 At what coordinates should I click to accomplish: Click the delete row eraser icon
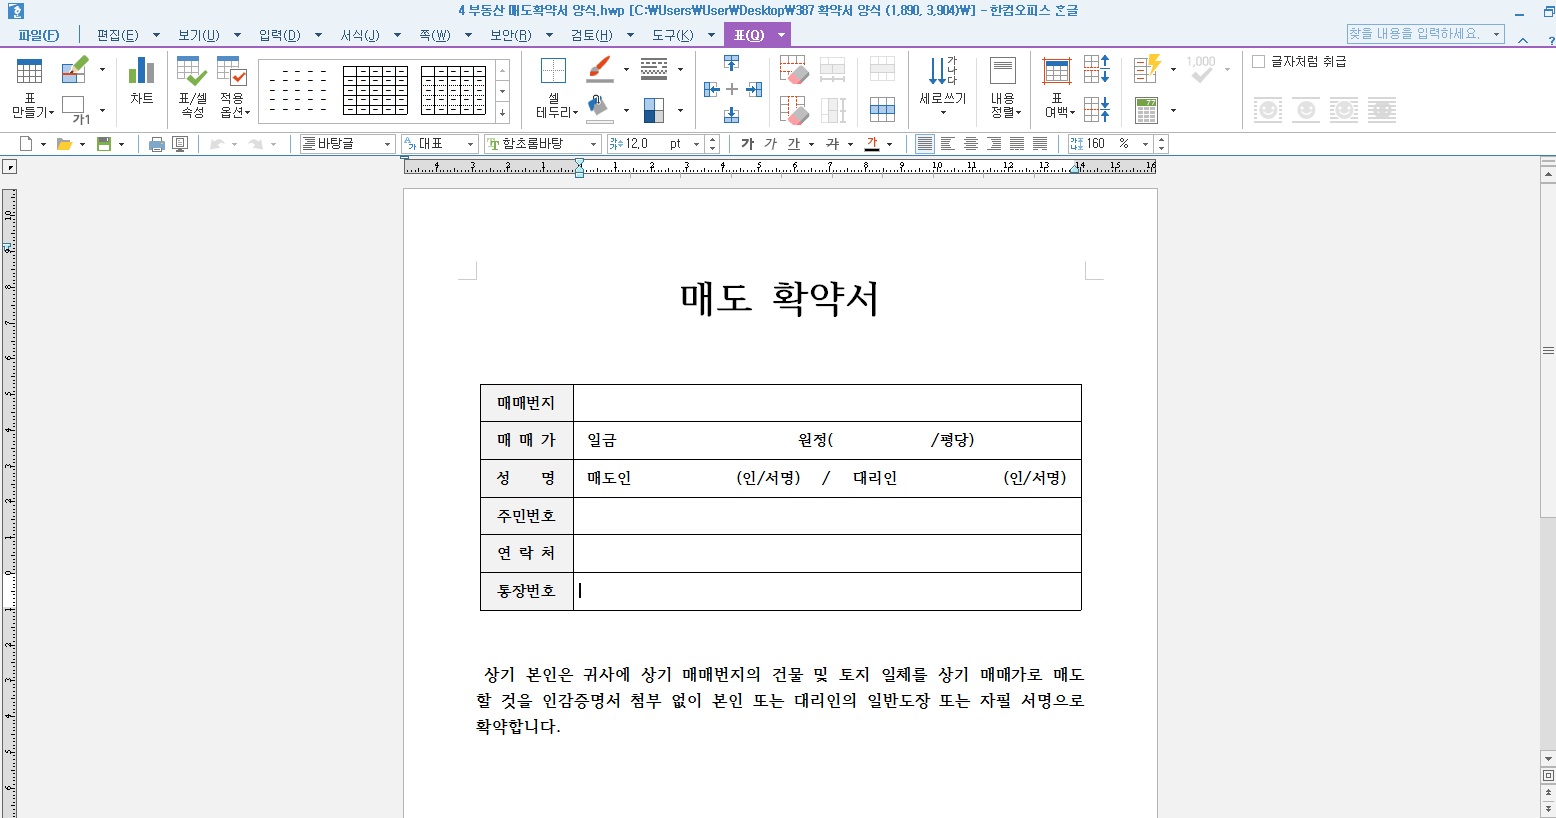click(793, 70)
